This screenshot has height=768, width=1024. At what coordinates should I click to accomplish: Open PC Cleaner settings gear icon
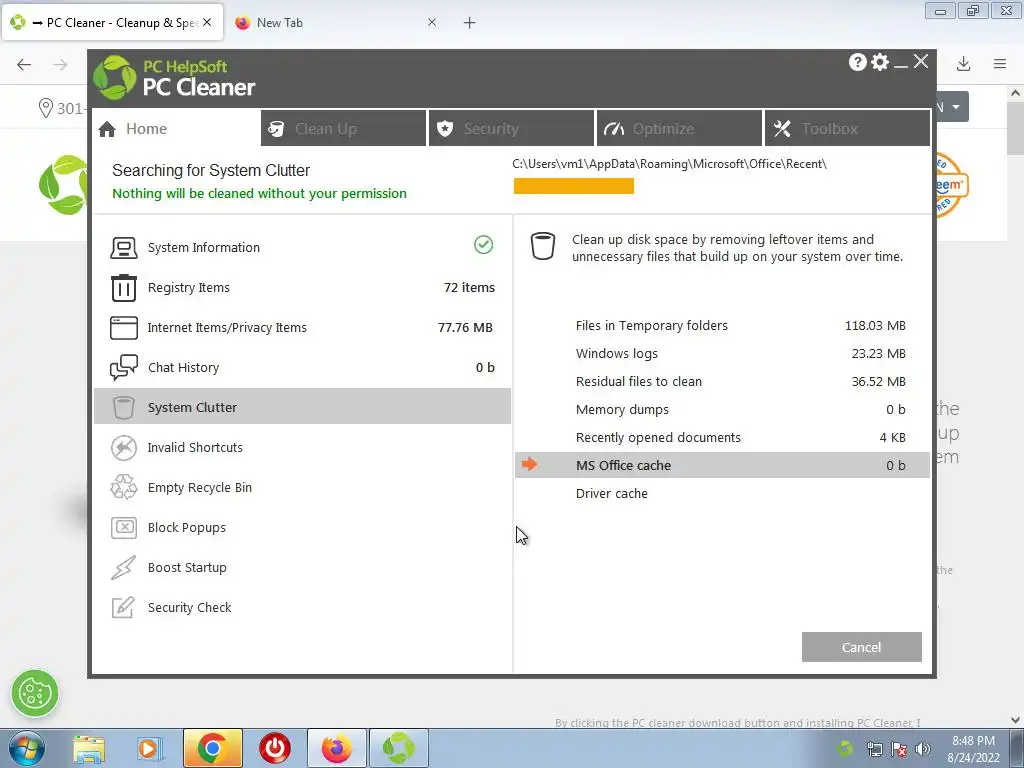click(x=880, y=62)
